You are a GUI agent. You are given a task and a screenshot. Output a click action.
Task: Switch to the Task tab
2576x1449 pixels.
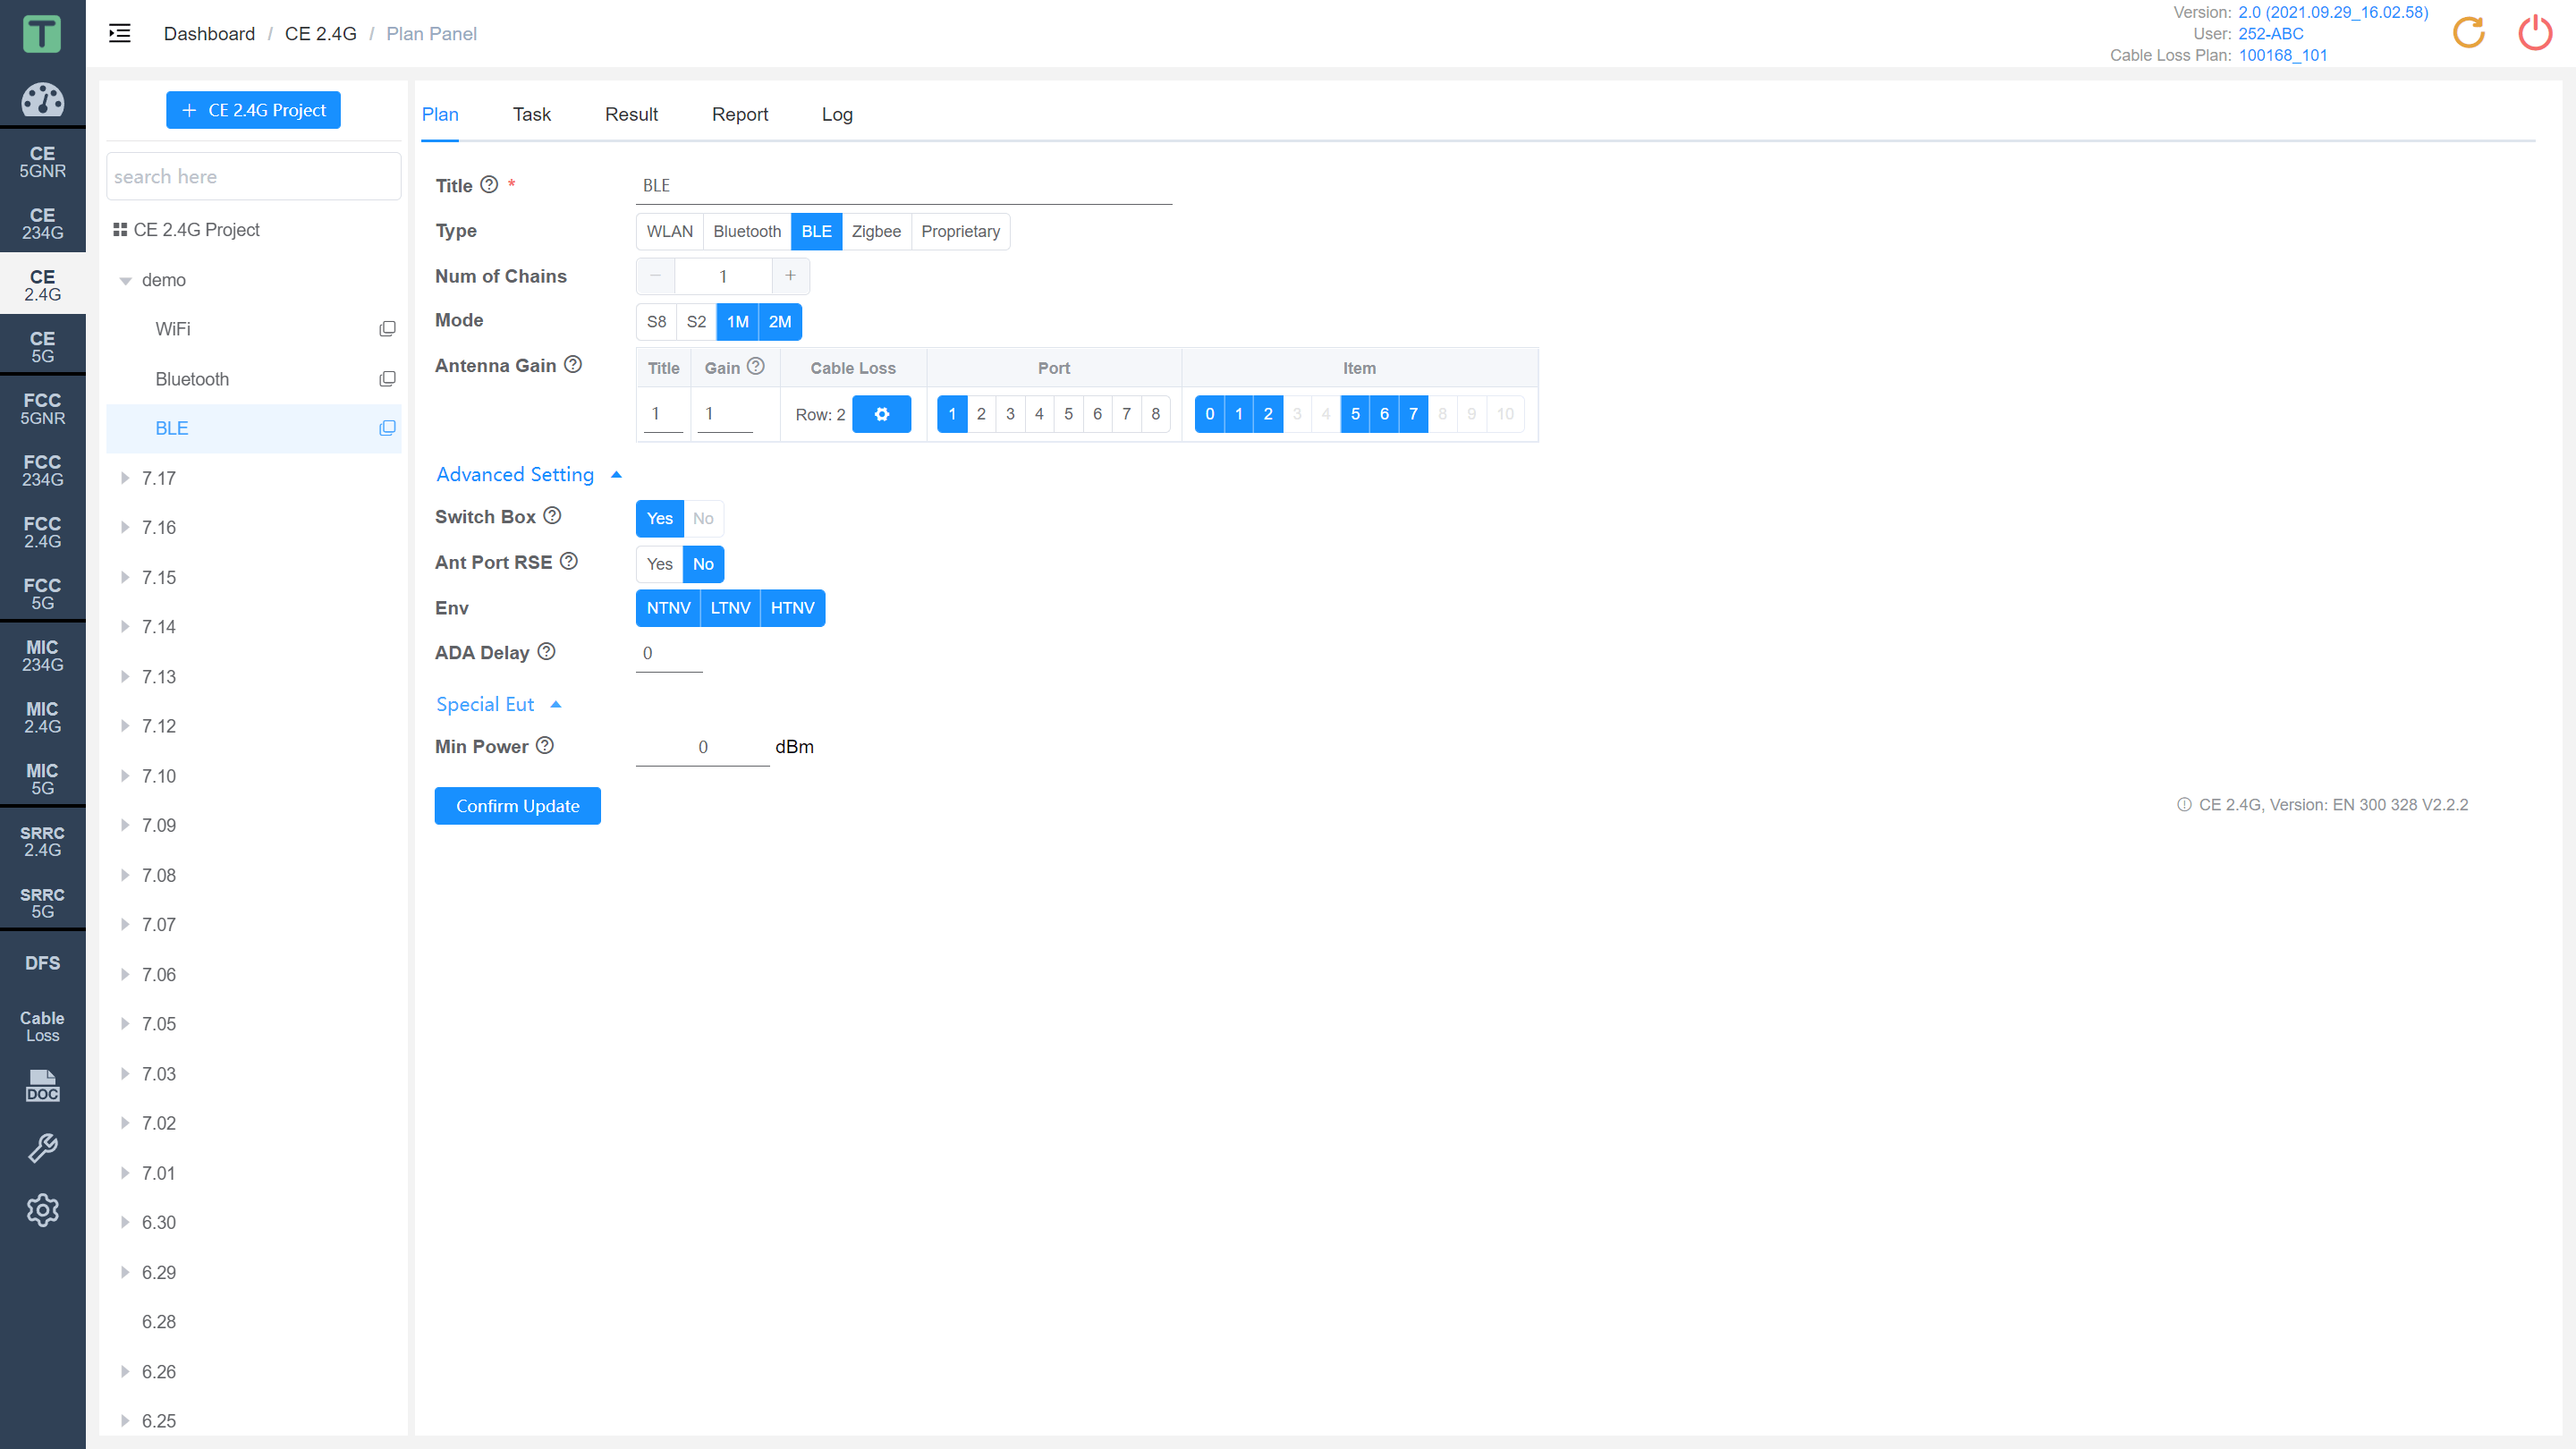(x=532, y=114)
